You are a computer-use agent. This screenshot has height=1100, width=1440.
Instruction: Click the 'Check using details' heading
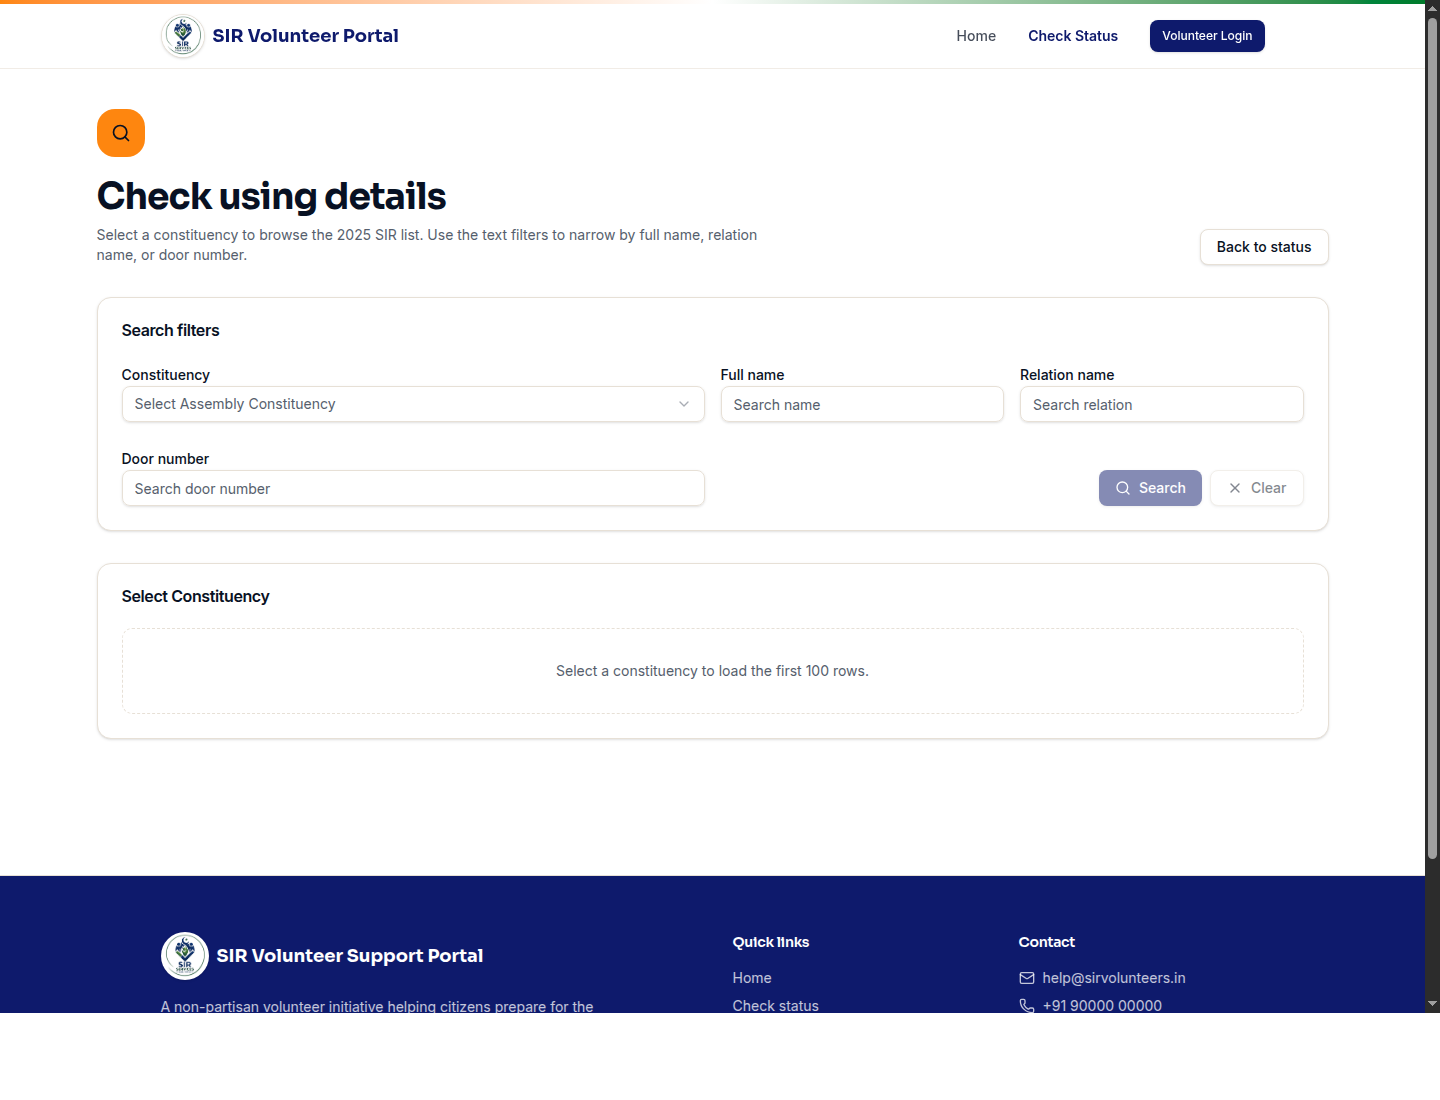[271, 196]
